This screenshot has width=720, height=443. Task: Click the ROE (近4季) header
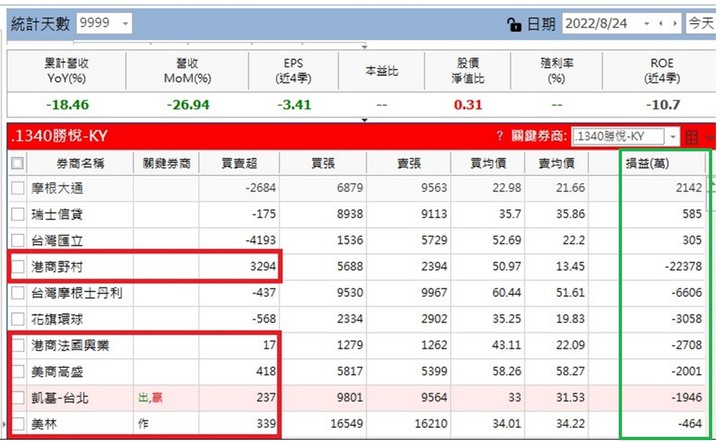pyautogui.click(x=662, y=71)
